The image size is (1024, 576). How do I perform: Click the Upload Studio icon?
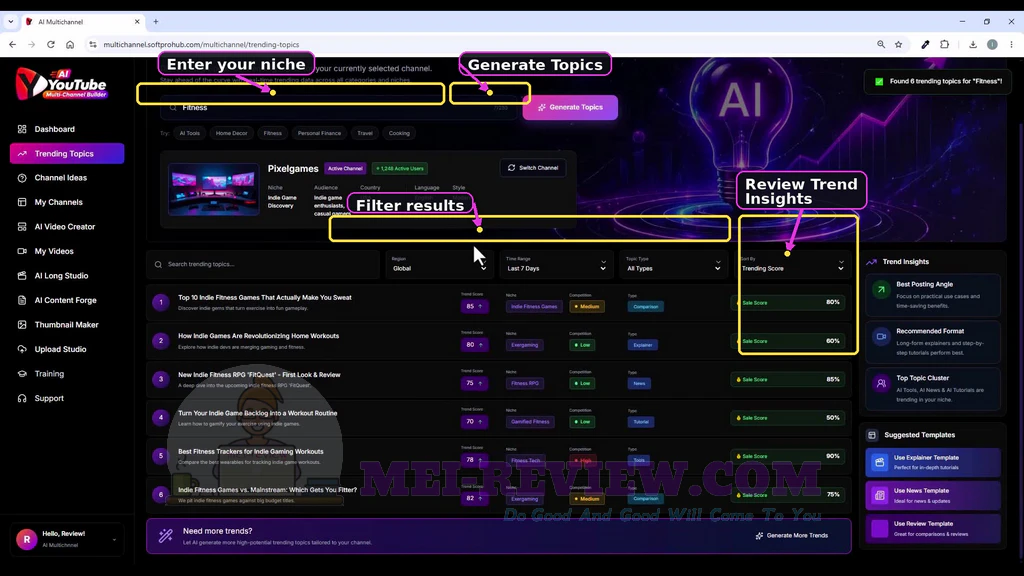tap(22, 349)
